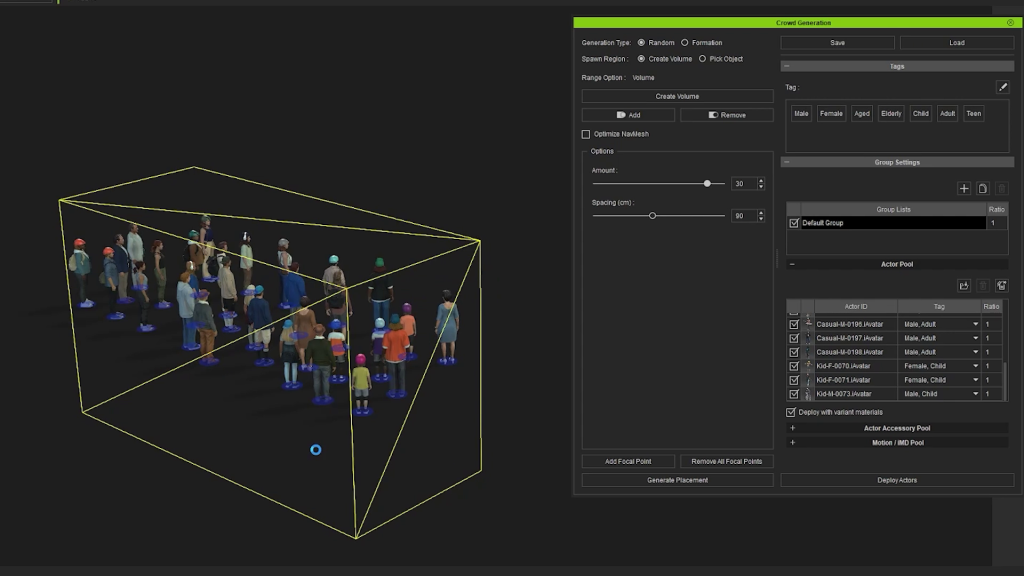This screenshot has width=1024, height=576.
Task: Select Formation generation type
Action: (684, 42)
